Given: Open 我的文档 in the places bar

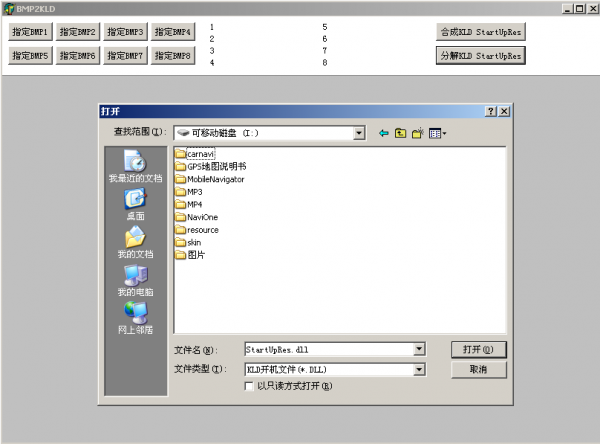Looking at the screenshot, I should tap(135, 243).
